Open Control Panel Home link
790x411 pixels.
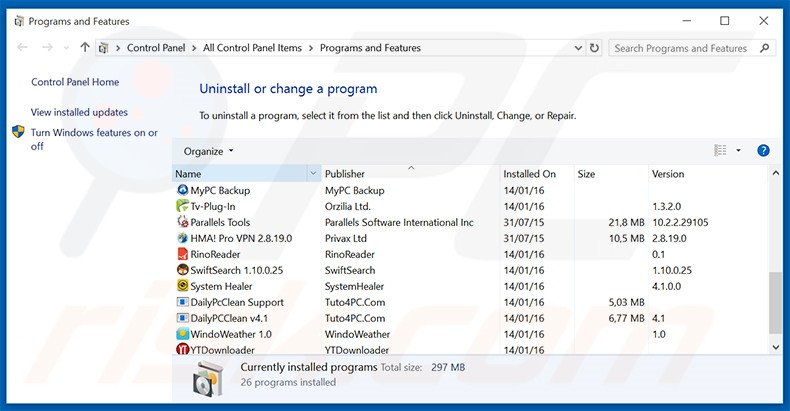(75, 82)
